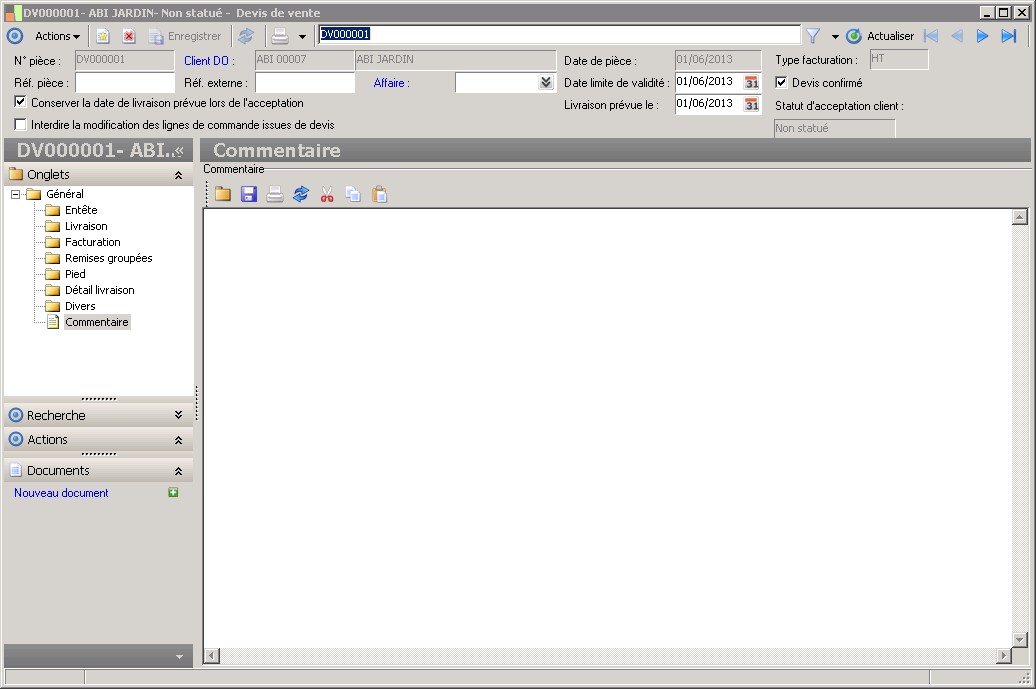Open the Remises groupées tree item
Image resolution: width=1036 pixels, height=689 pixels.
pos(108,258)
